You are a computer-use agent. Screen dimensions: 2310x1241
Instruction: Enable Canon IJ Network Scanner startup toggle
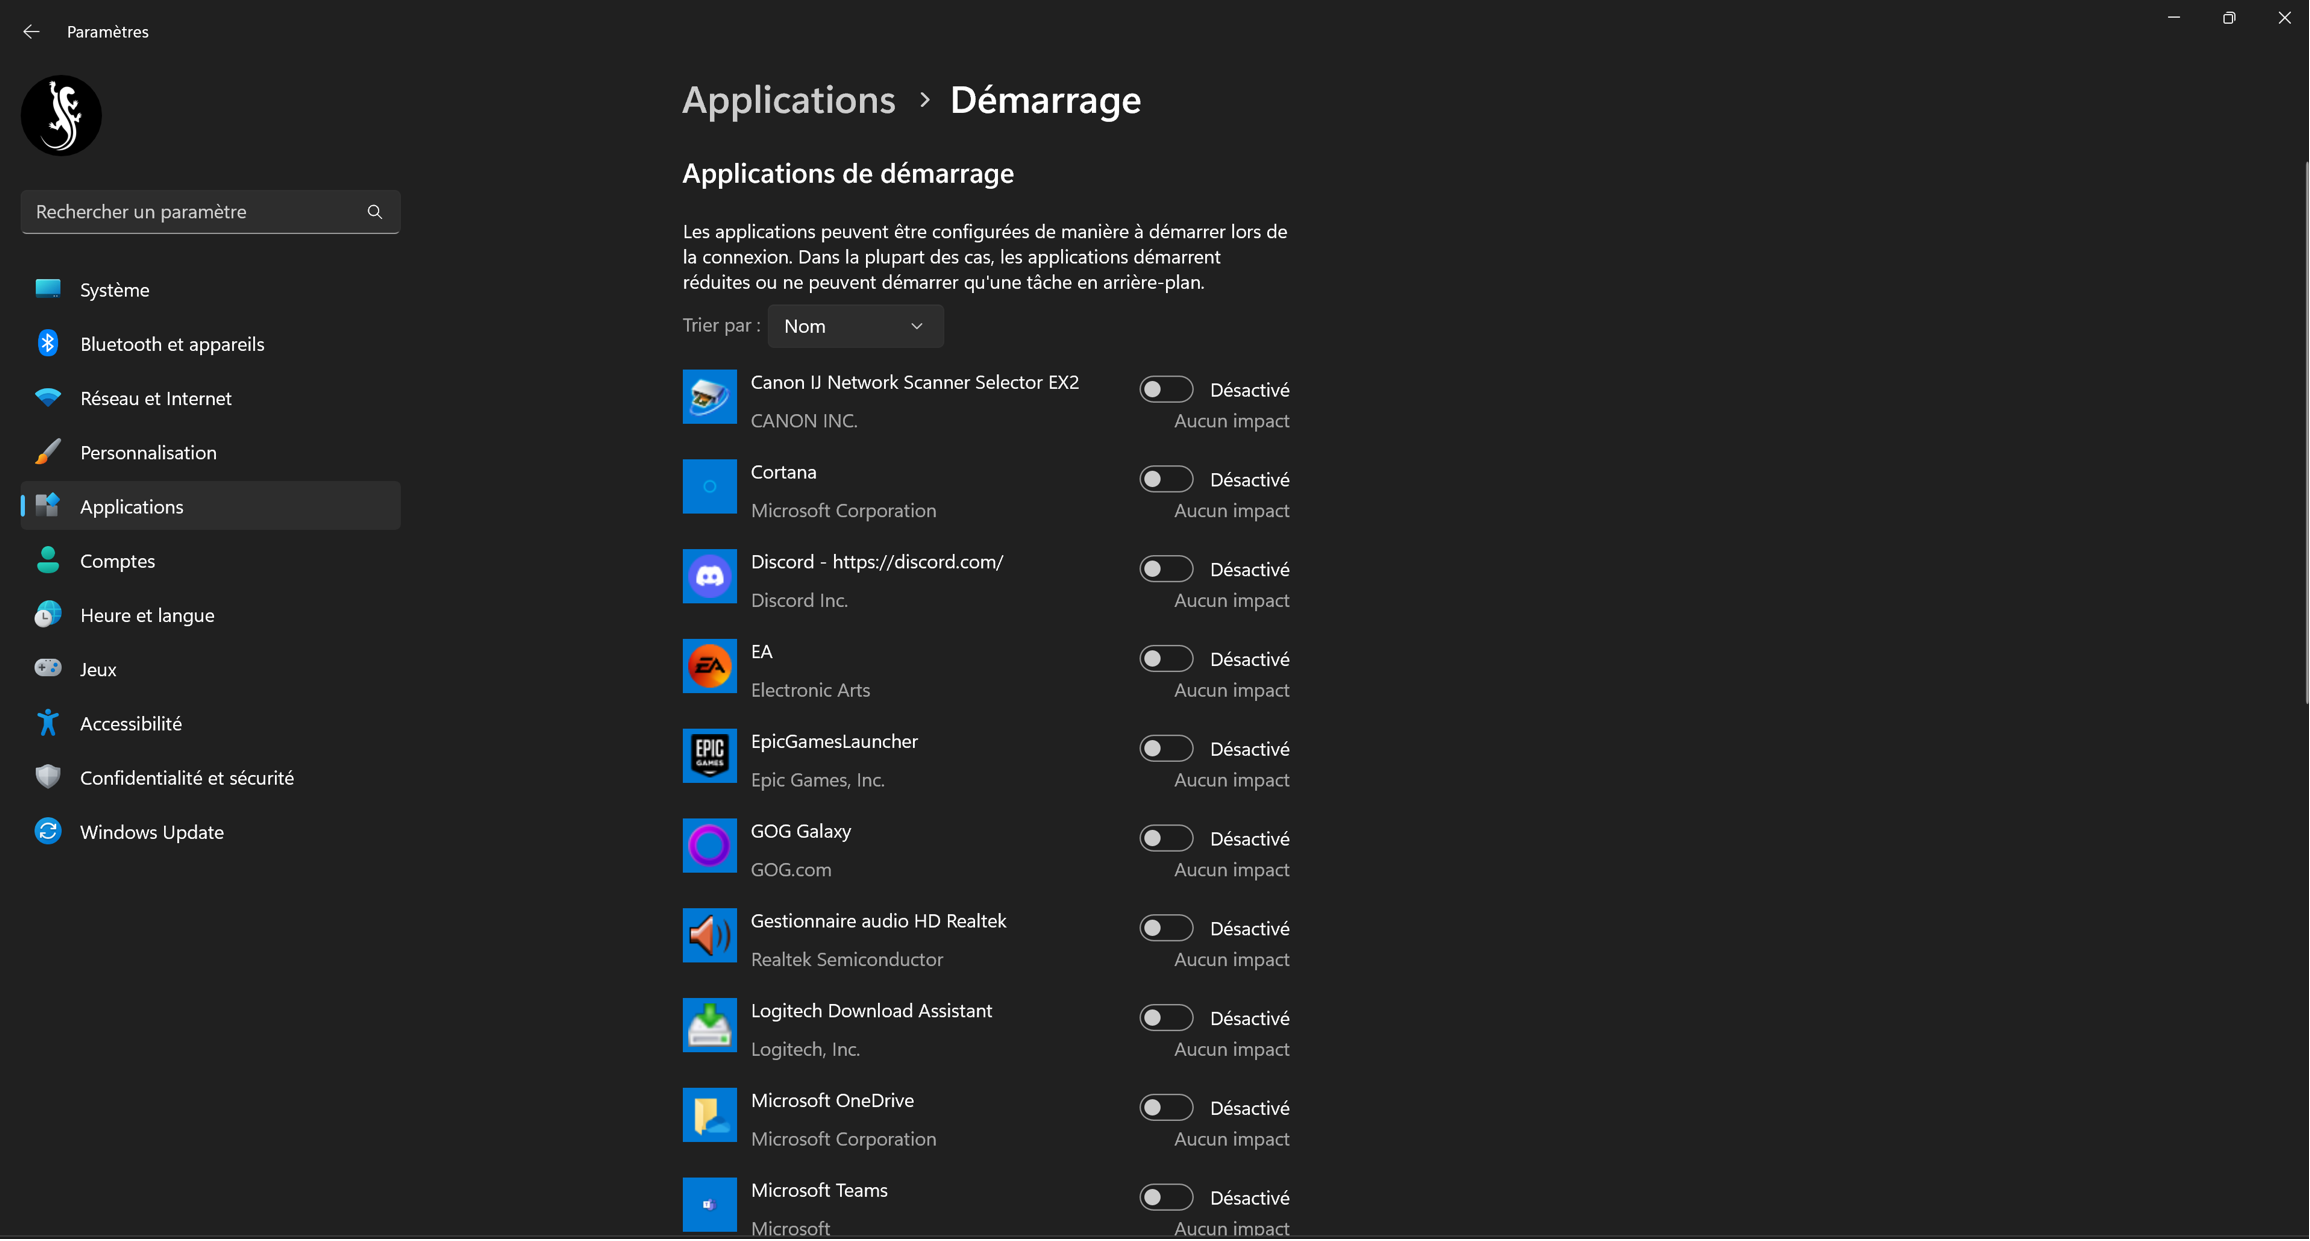1166,390
